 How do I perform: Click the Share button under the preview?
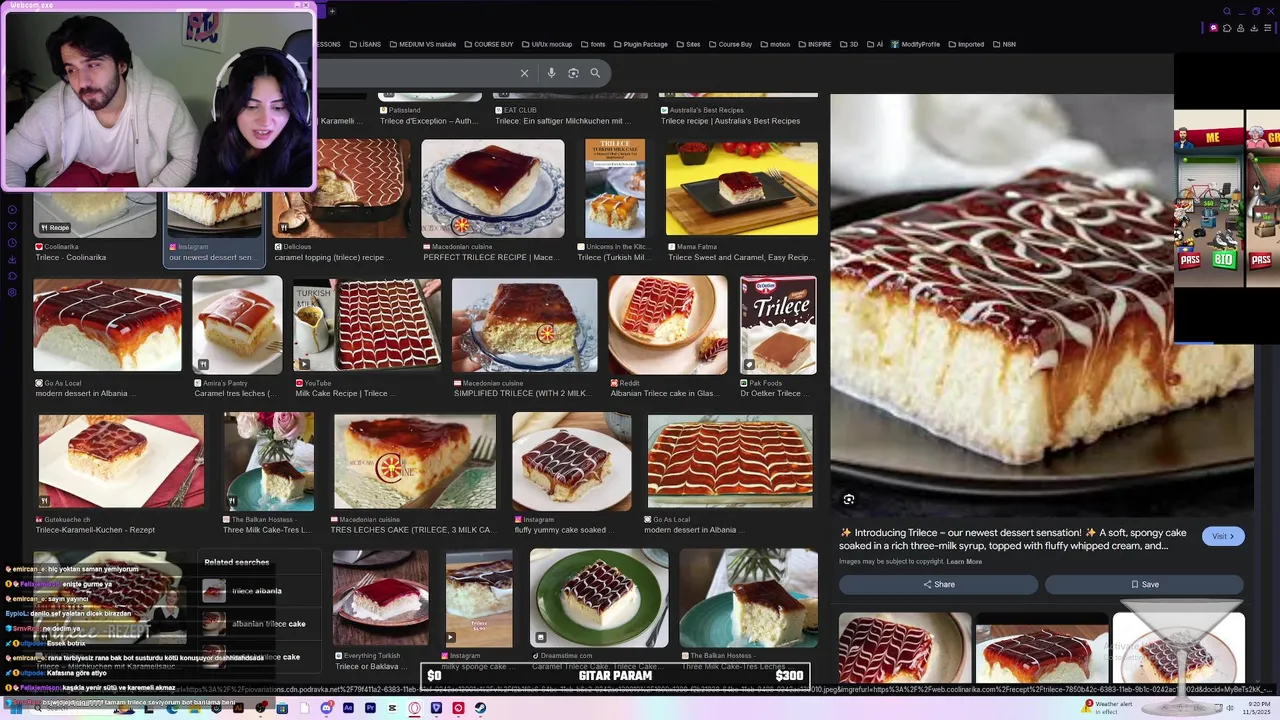pos(939,584)
